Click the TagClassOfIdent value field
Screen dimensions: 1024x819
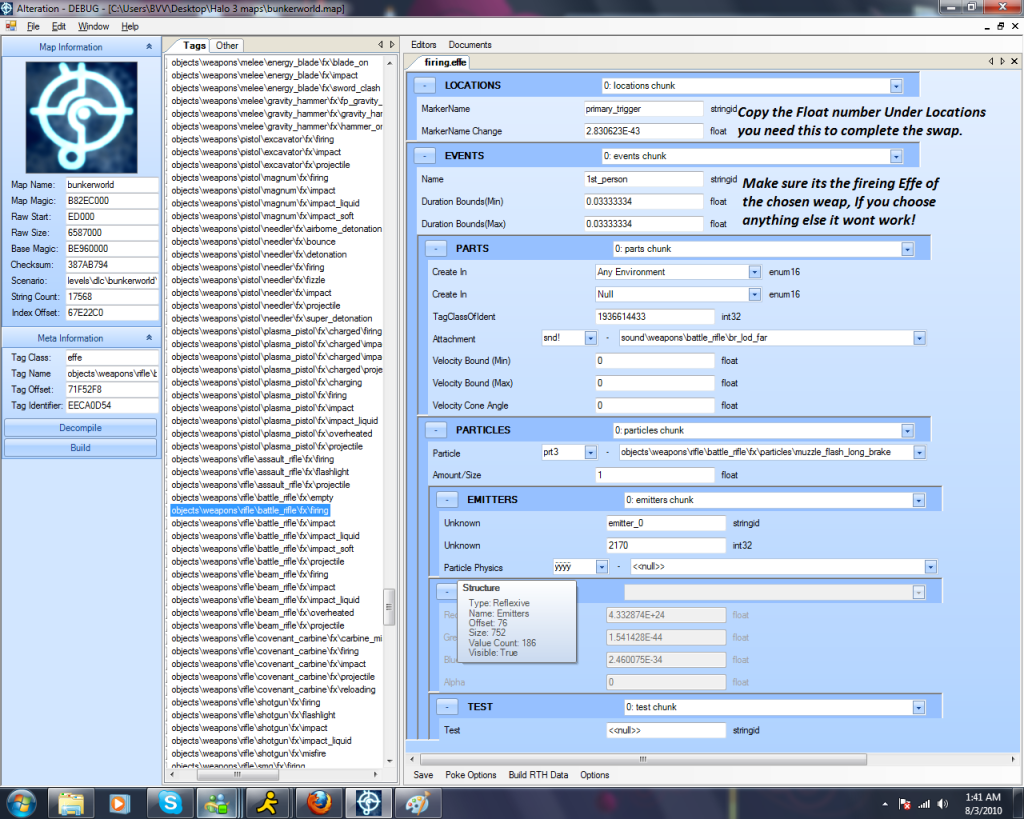click(654, 317)
